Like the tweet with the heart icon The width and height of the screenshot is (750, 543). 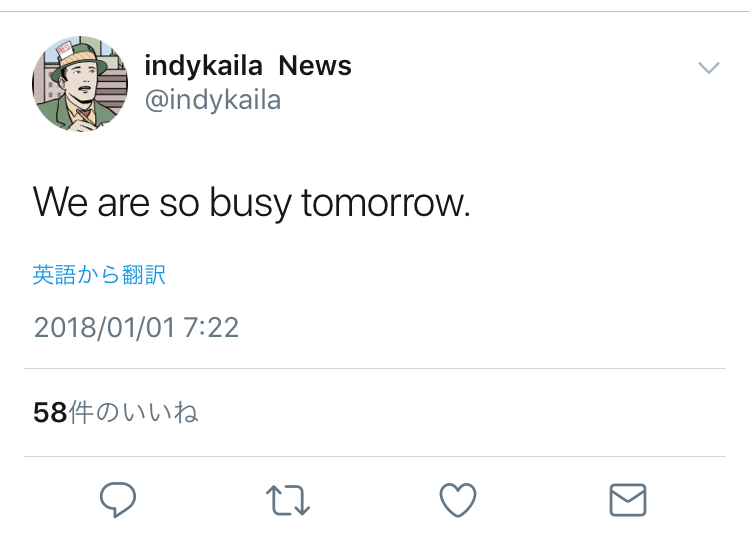[x=458, y=499]
